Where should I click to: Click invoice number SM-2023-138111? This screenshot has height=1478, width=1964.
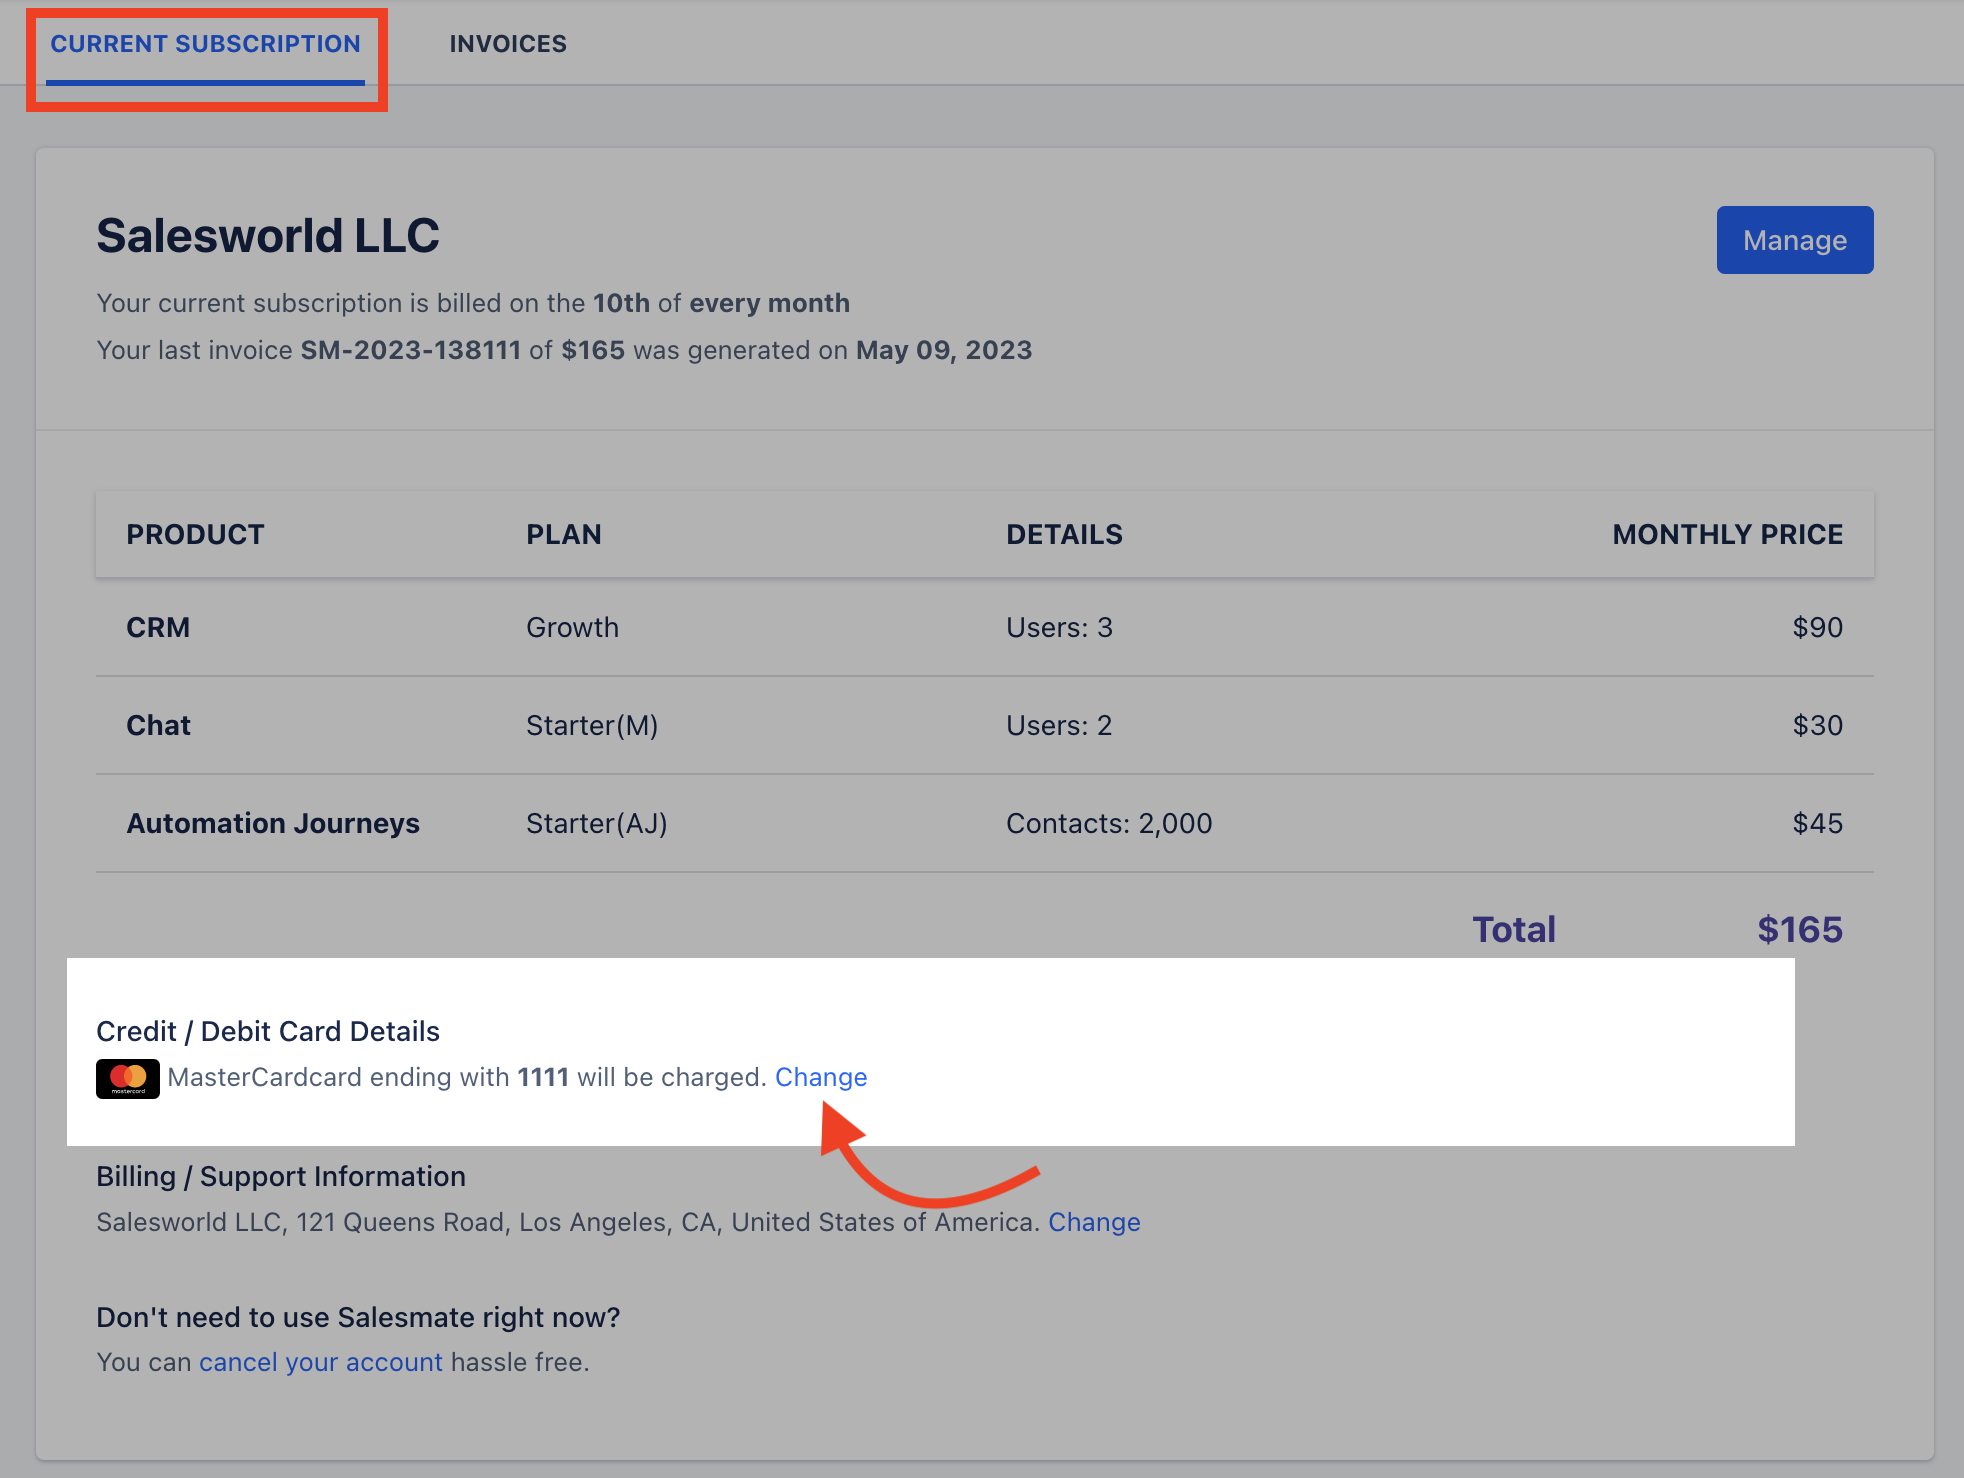point(411,350)
